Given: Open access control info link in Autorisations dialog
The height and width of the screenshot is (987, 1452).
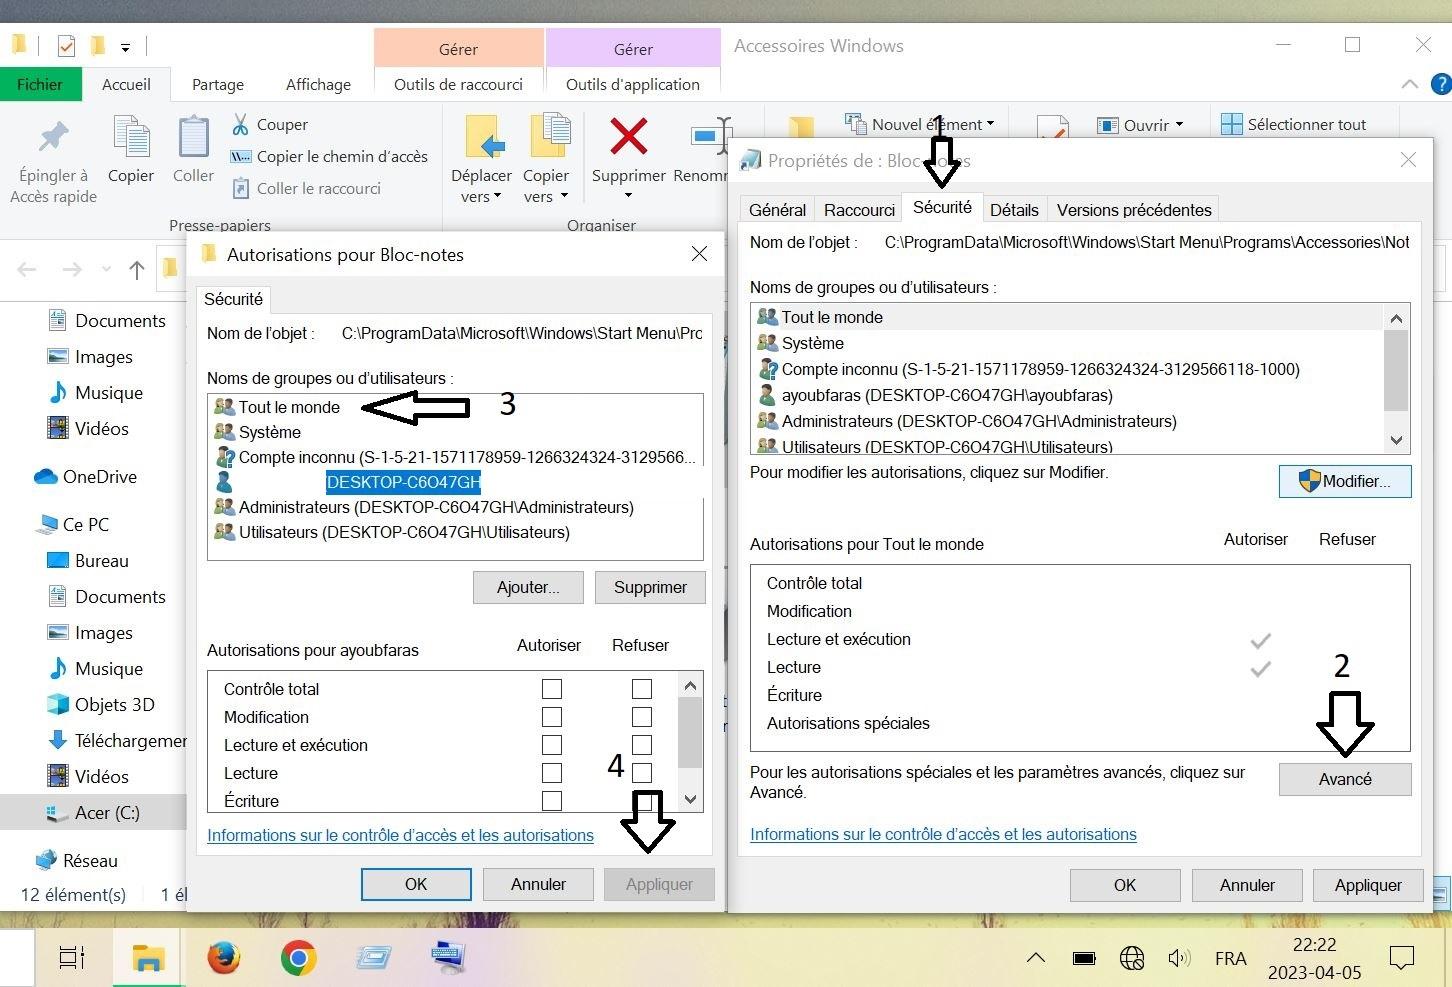Looking at the screenshot, I should (400, 836).
